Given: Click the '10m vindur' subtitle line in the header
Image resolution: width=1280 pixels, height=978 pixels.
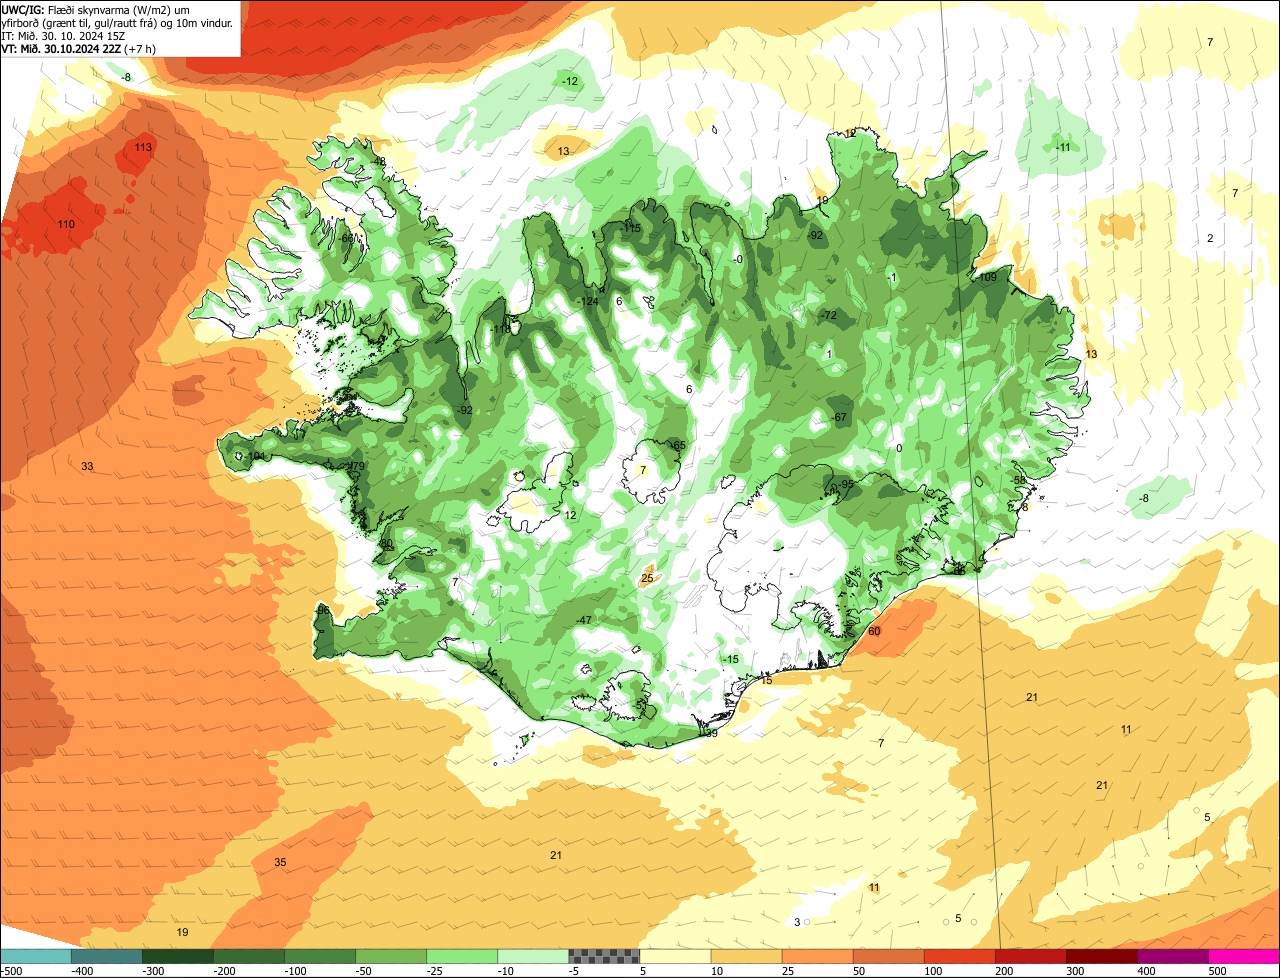Looking at the screenshot, I should coord(118,22).
